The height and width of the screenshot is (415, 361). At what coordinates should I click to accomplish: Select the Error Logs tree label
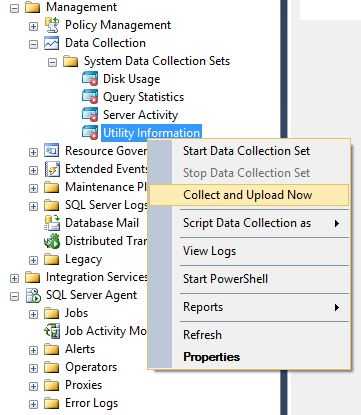91,403
